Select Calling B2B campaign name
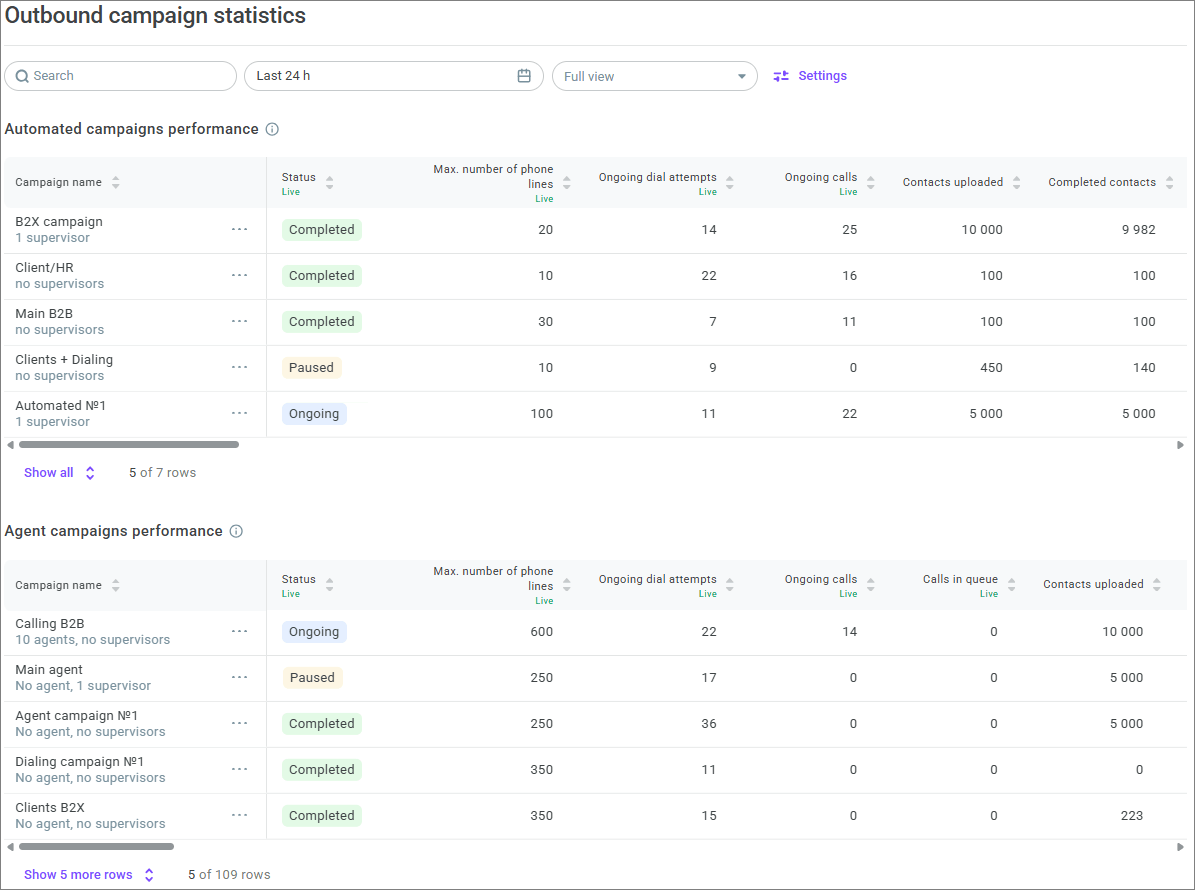The image size is (1195, 890). click(50, 623)
